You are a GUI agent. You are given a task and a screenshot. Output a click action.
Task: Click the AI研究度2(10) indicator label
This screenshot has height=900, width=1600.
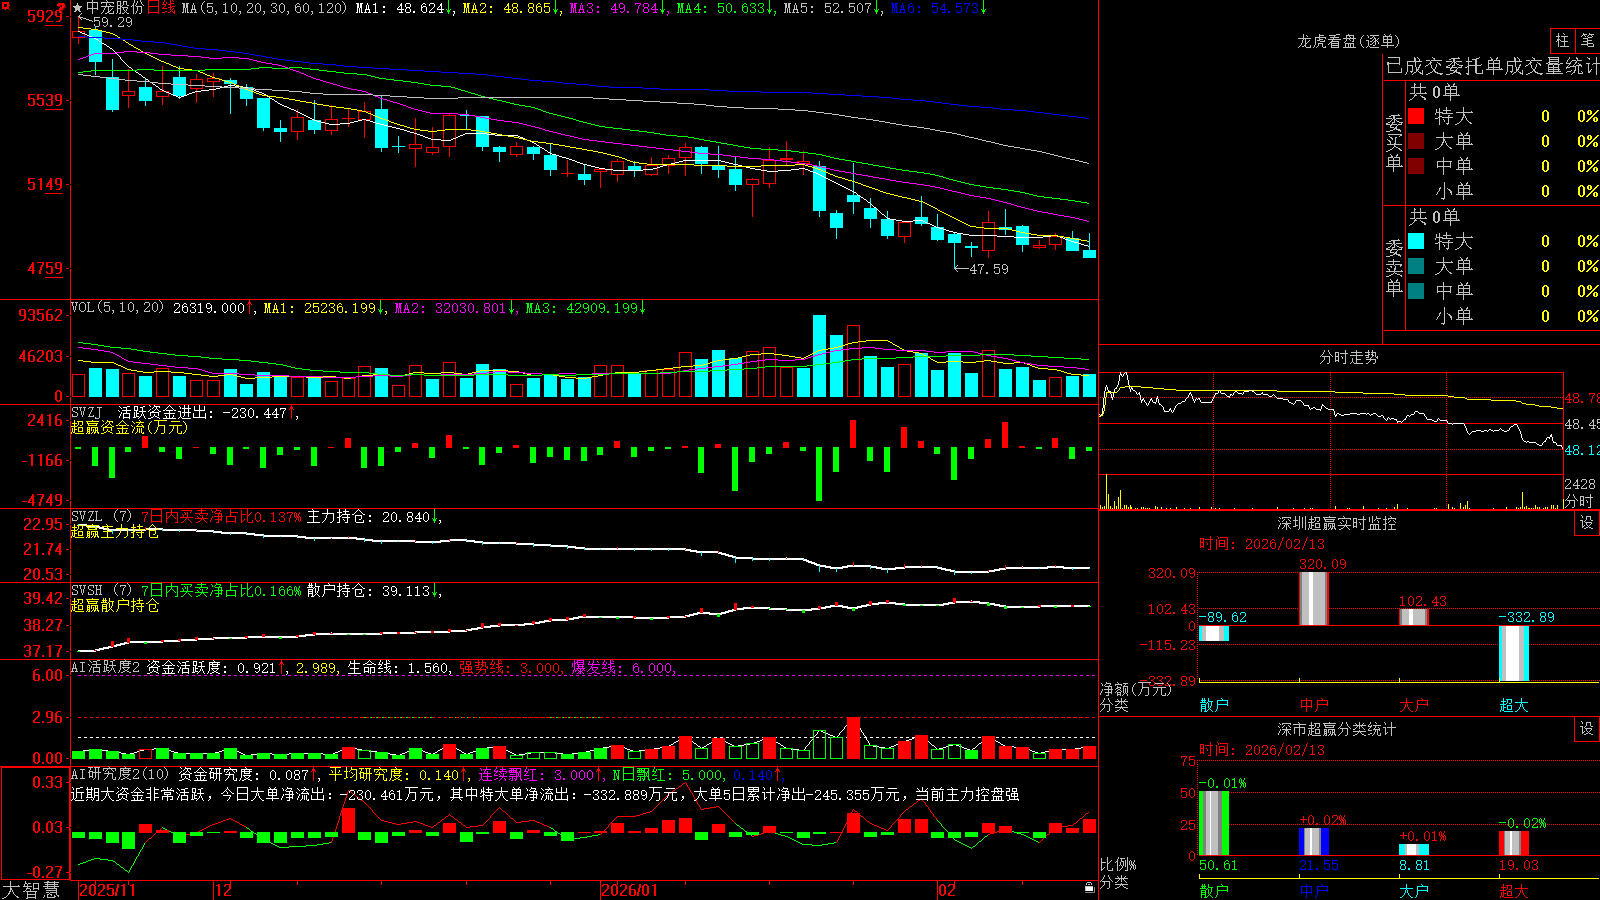coord(121,774)
